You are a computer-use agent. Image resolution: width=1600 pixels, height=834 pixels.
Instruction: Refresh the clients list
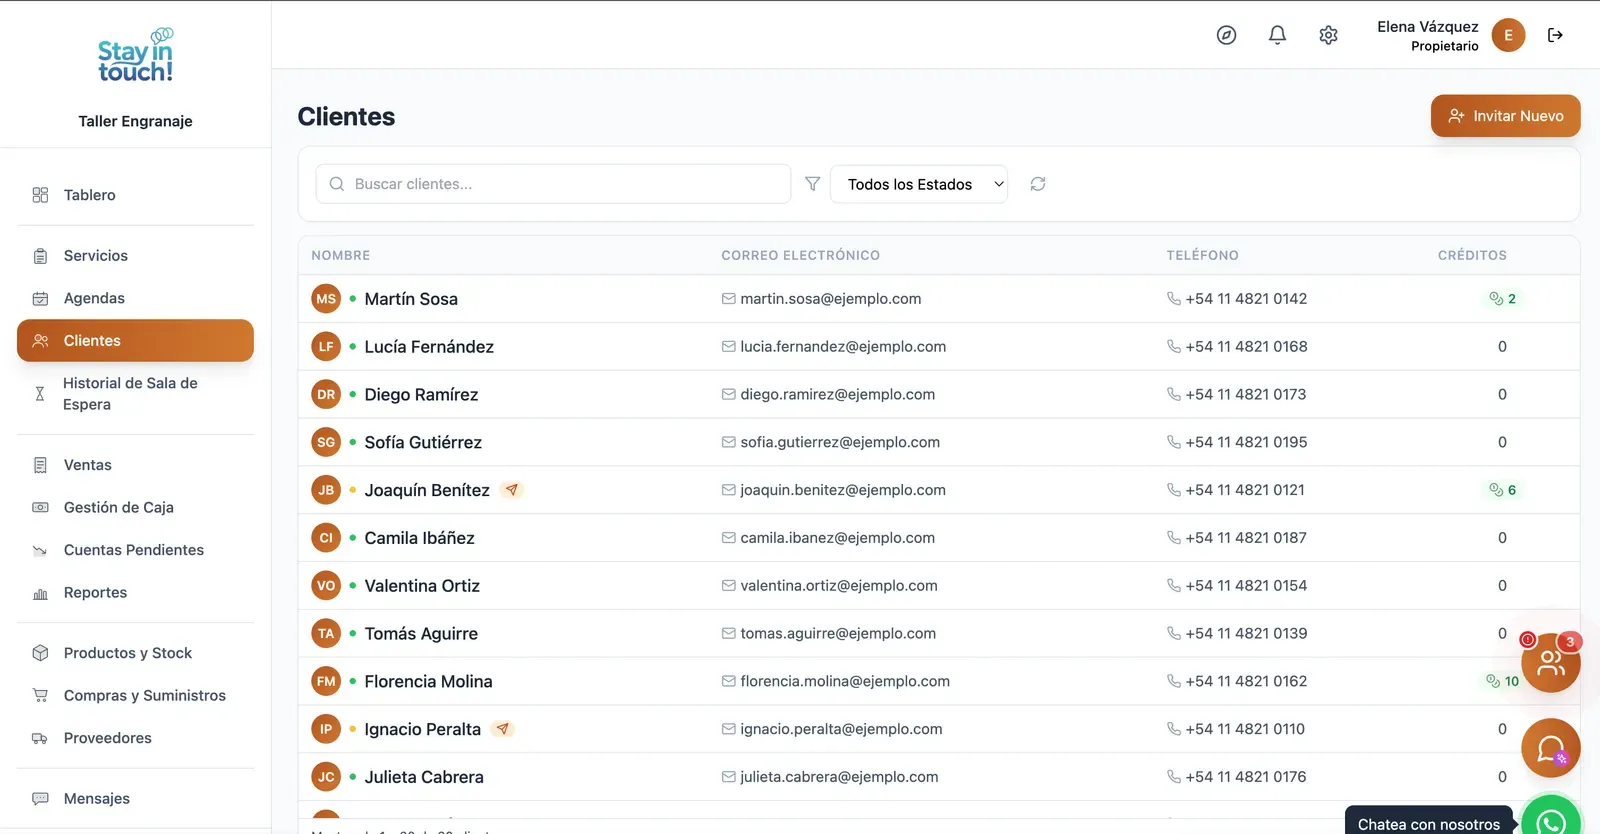click(x=1038, y=184)
